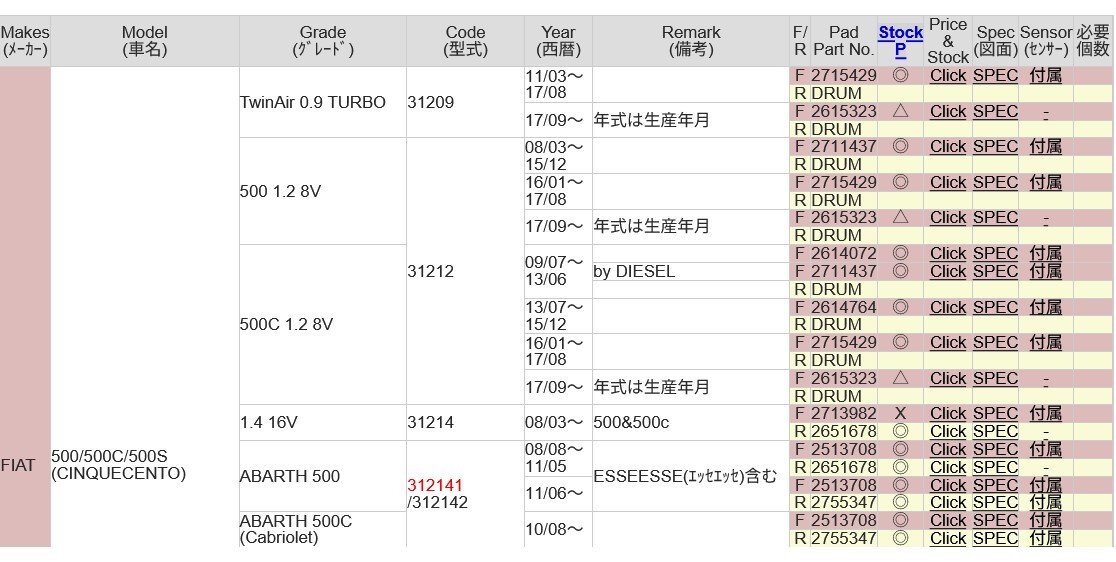Open Click link in 500C by DIESEL 2711437 row
Viewport: 1116px width, 562px height.
948,271
